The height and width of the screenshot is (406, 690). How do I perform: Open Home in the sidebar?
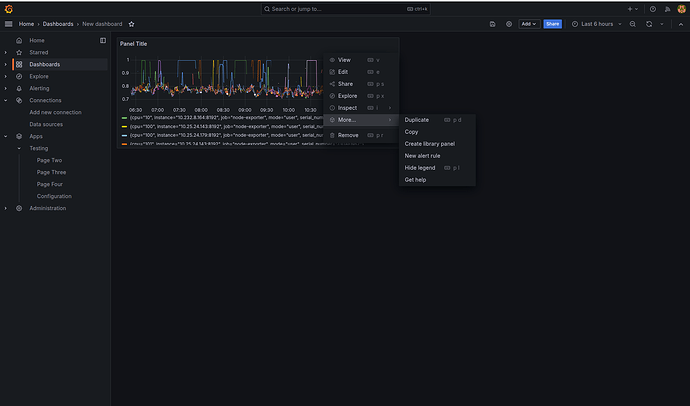point(37,40)
